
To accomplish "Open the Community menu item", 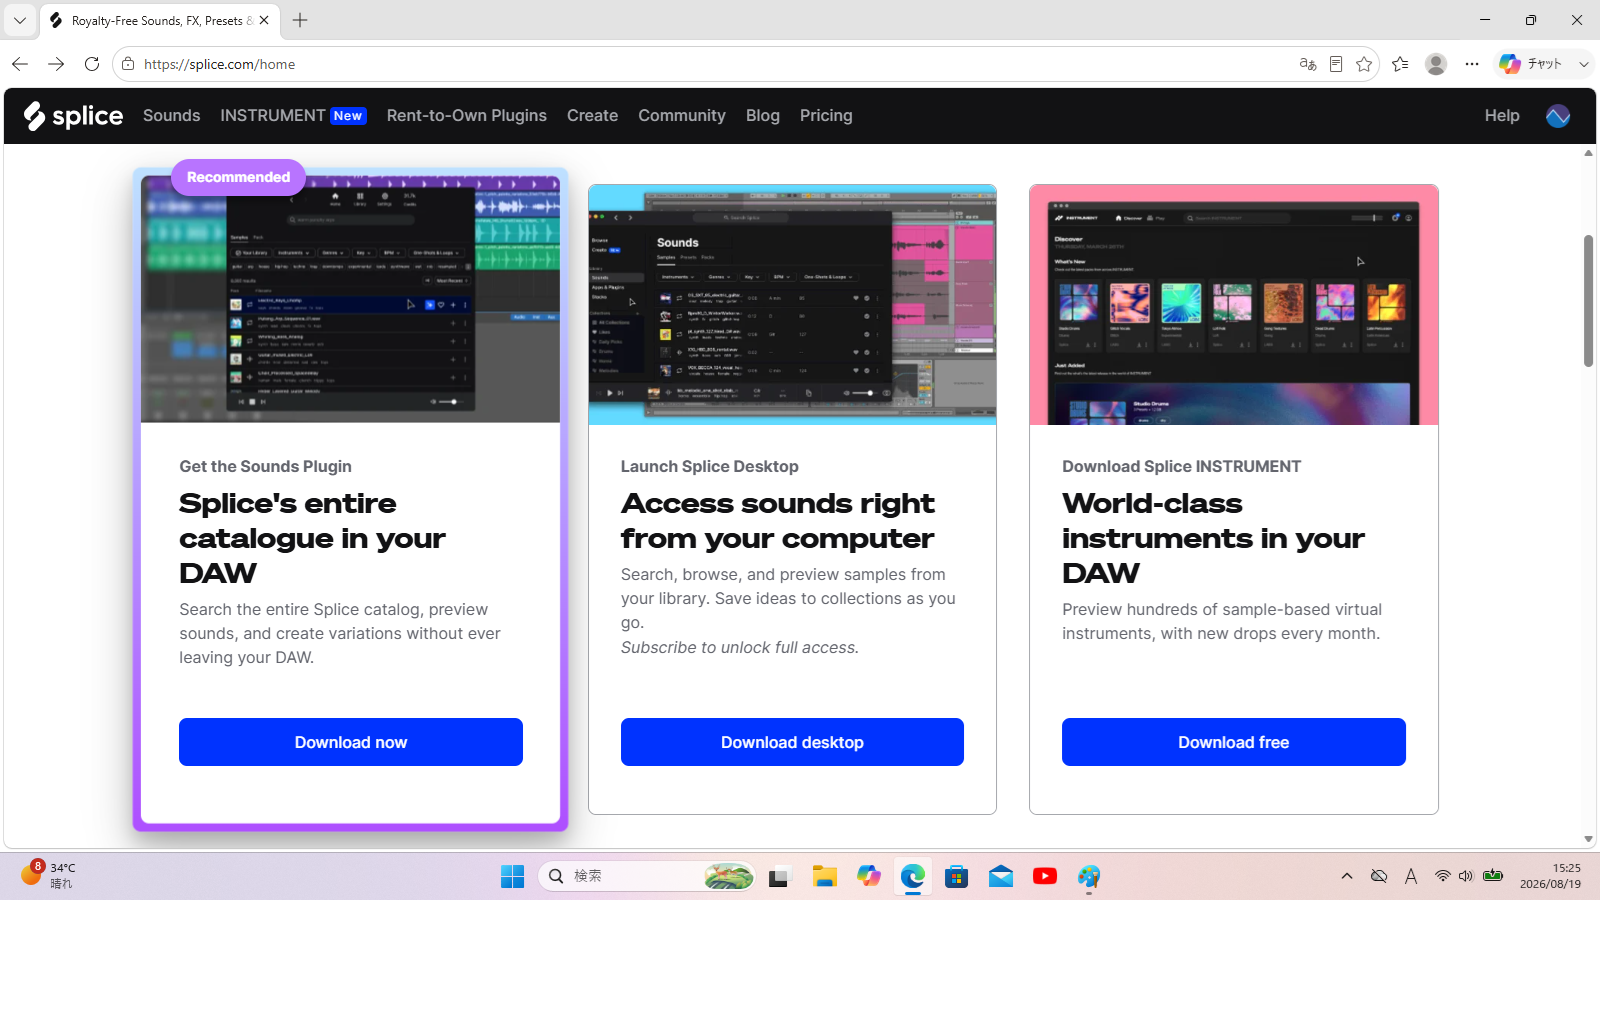I will (682, 116).
